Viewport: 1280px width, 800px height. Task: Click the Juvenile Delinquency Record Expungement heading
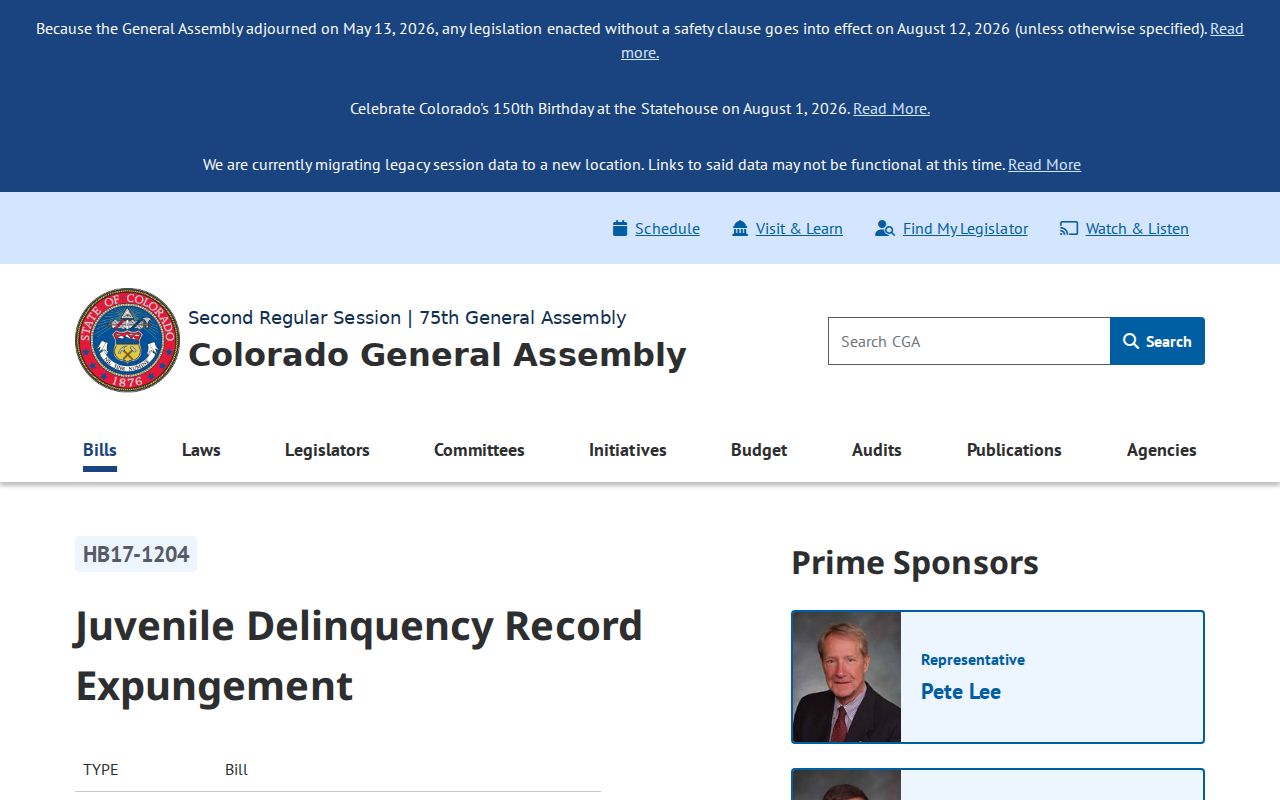pos(359,656)
